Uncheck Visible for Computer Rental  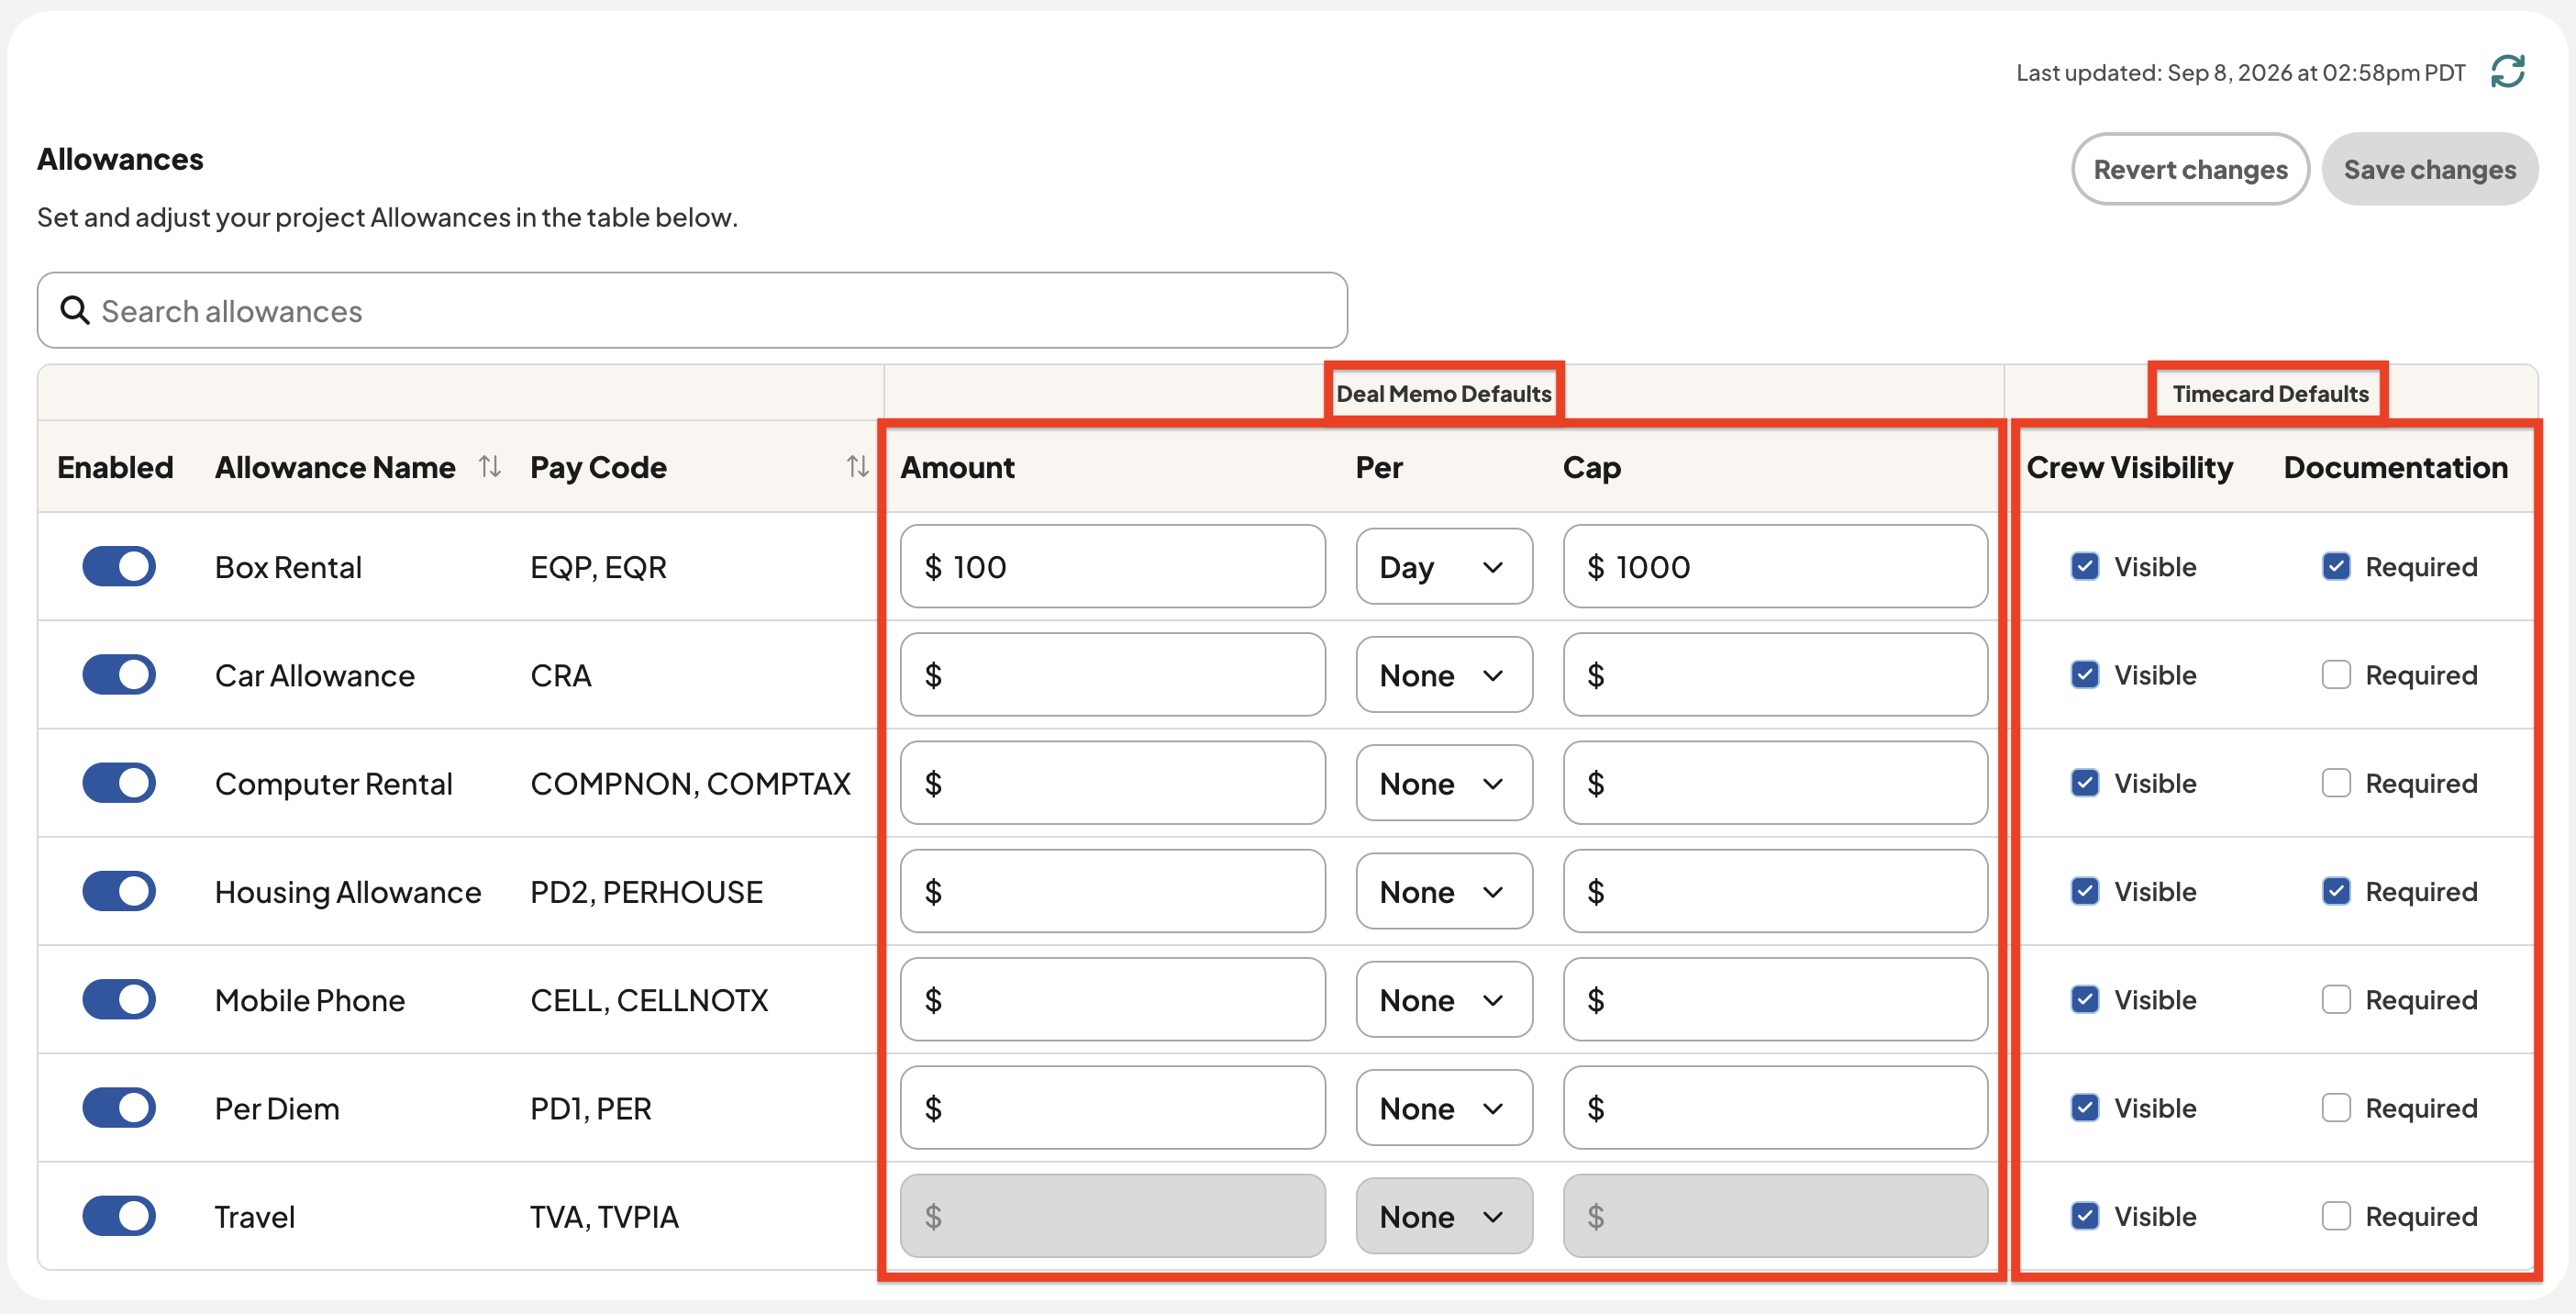(x=2085, y=783)
